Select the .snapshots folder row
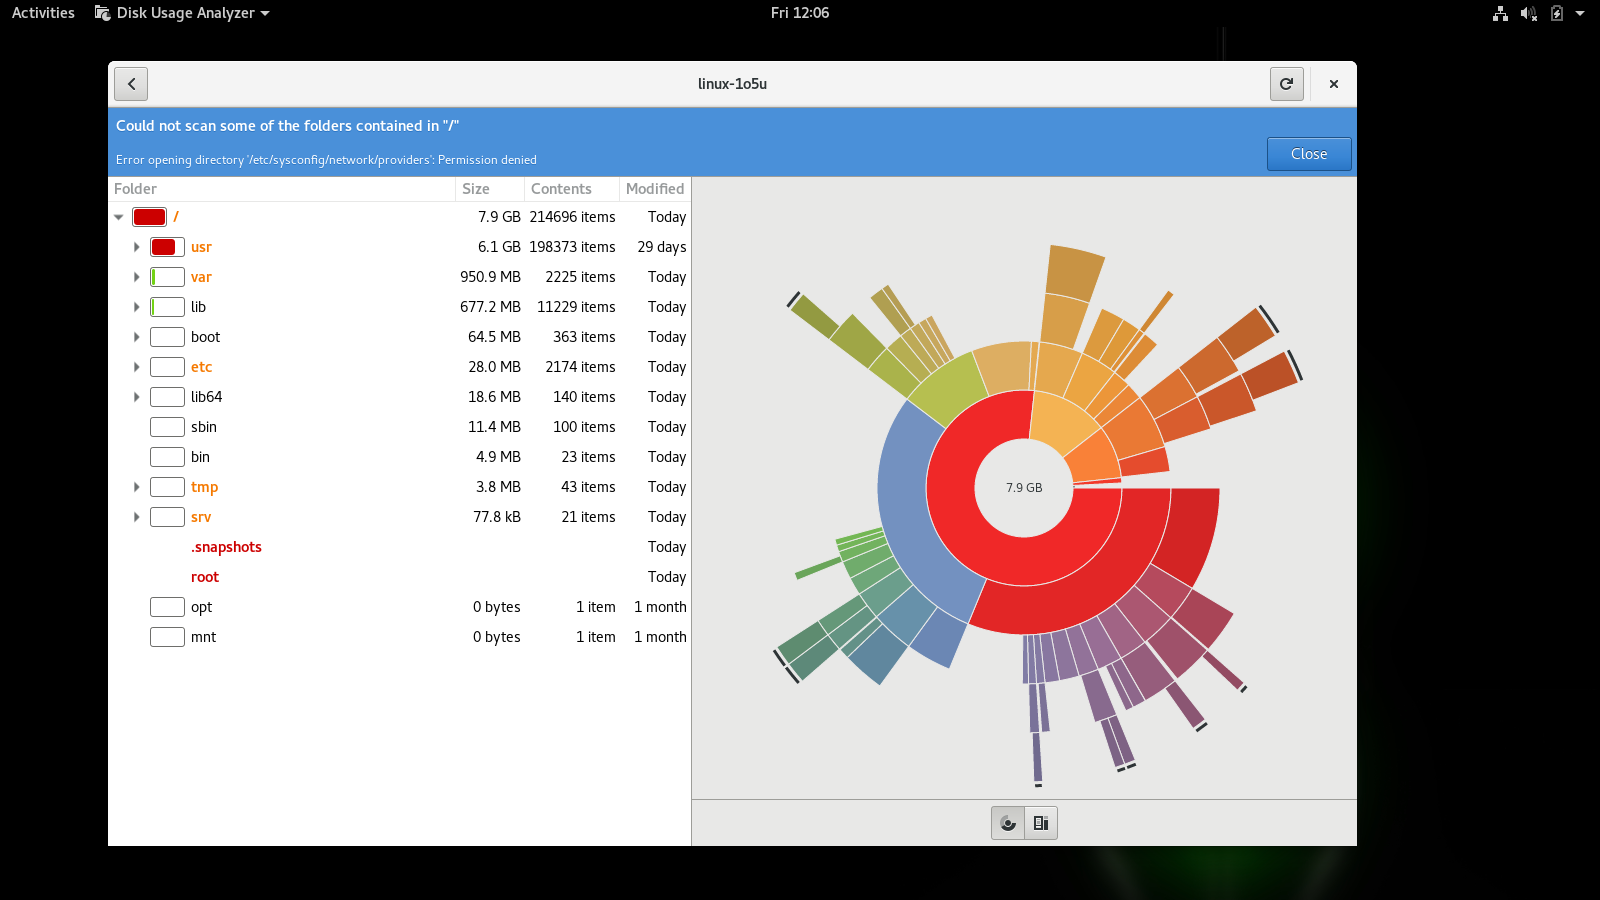 [x=227, y=547]
